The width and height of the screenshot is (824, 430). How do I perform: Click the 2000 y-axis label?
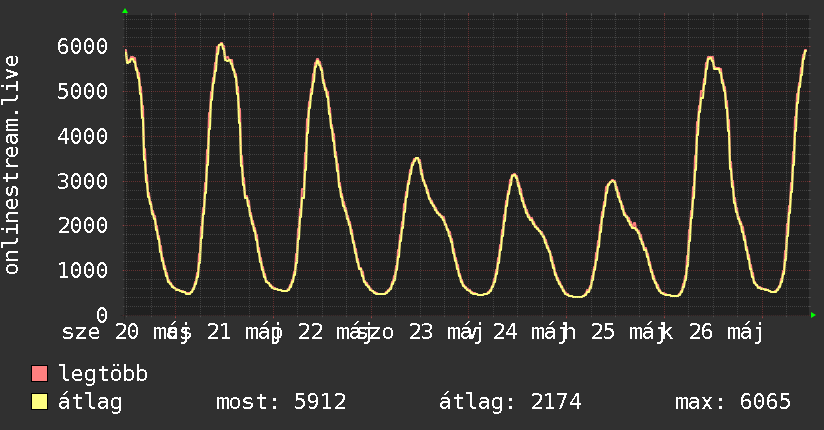click(x=83, y=226)
